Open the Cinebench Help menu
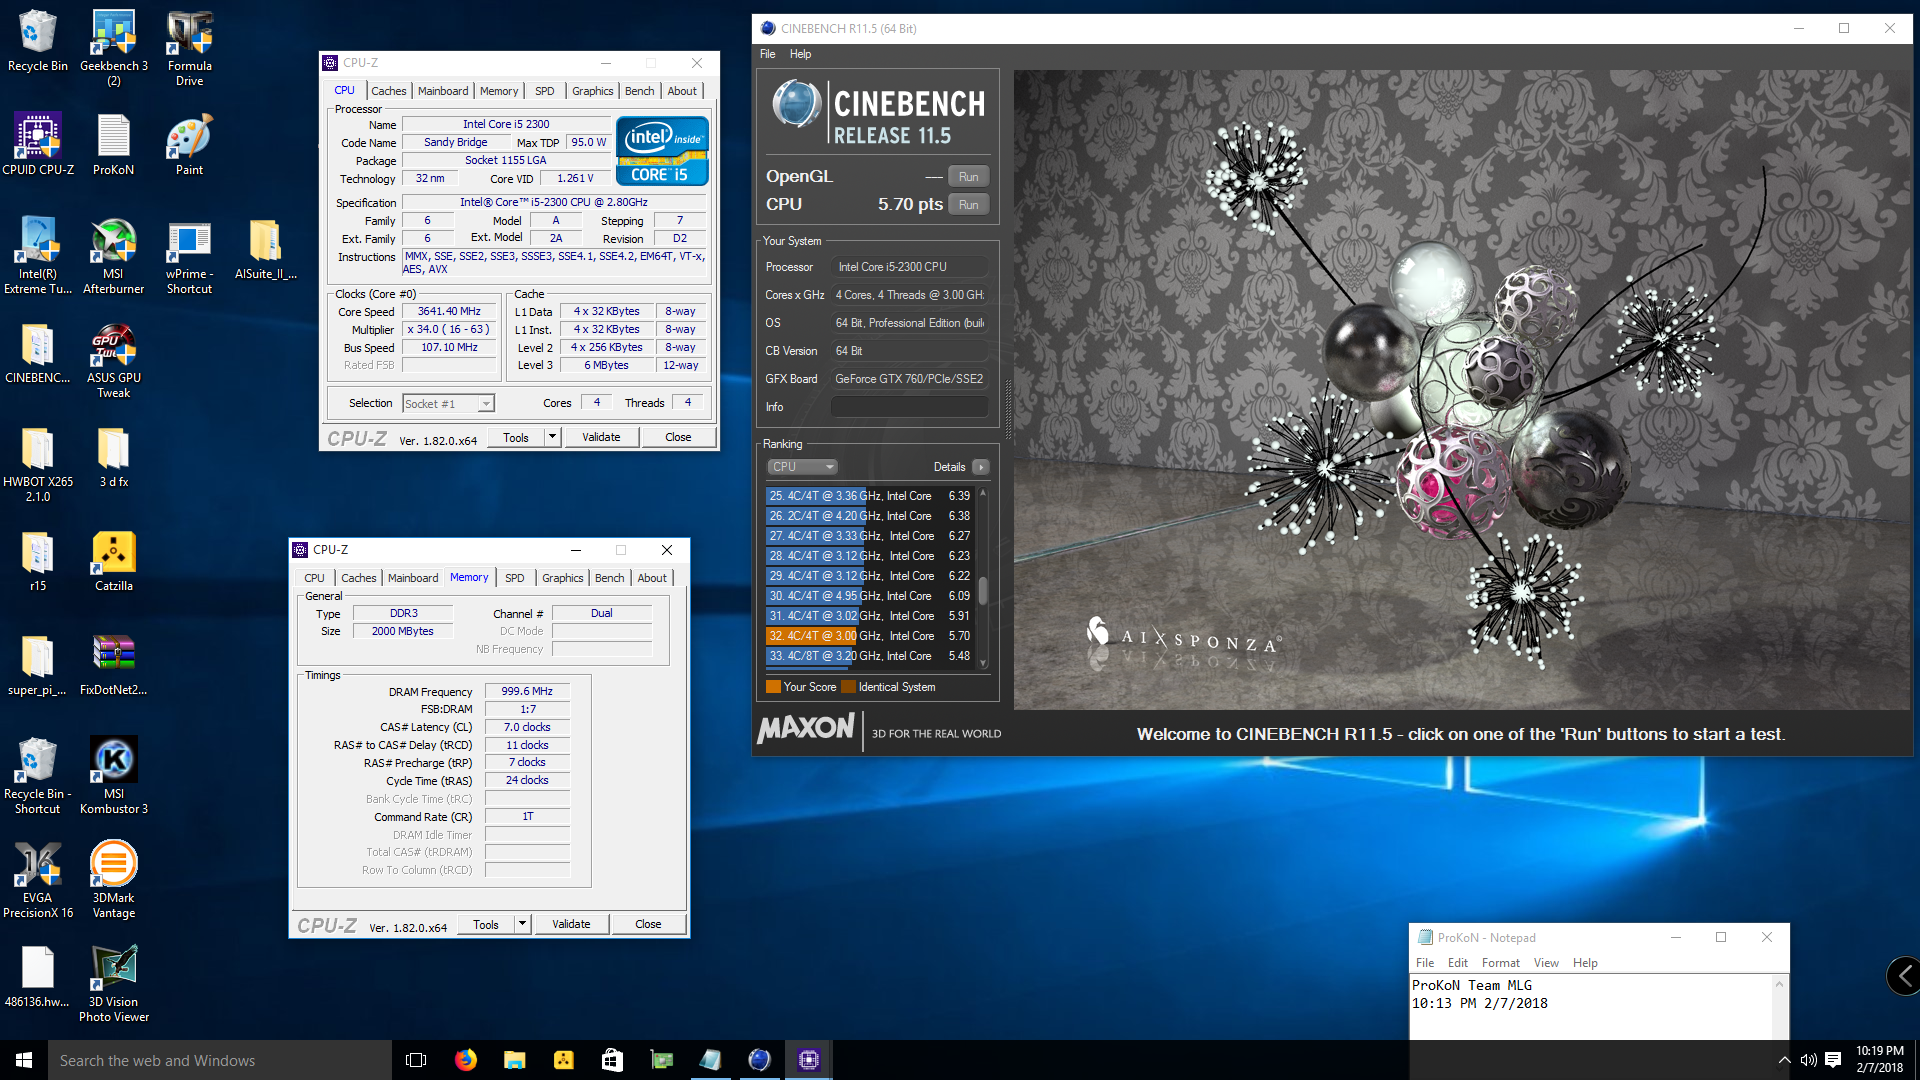The width and height of the screenshot is (1920, 1080). 800,54
